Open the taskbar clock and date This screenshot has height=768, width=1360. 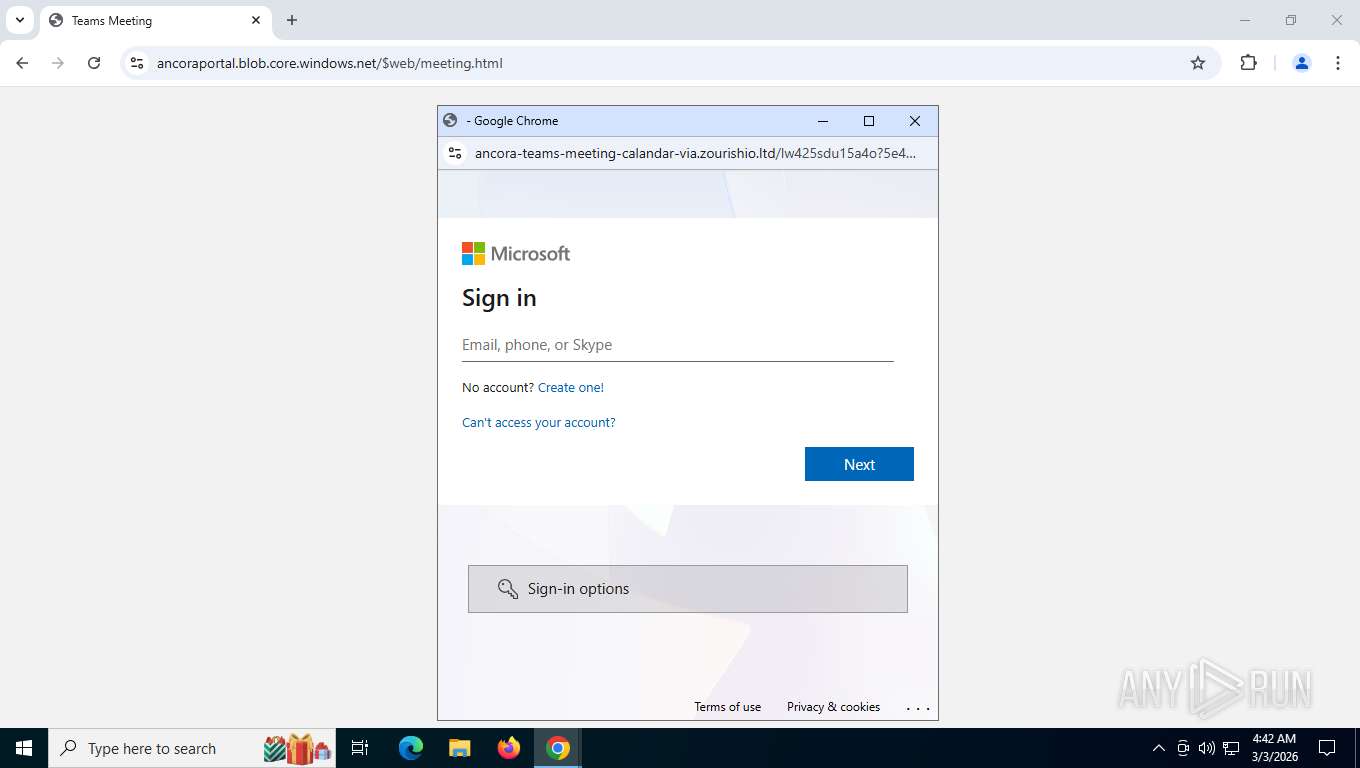click(x=1274, y=748)
